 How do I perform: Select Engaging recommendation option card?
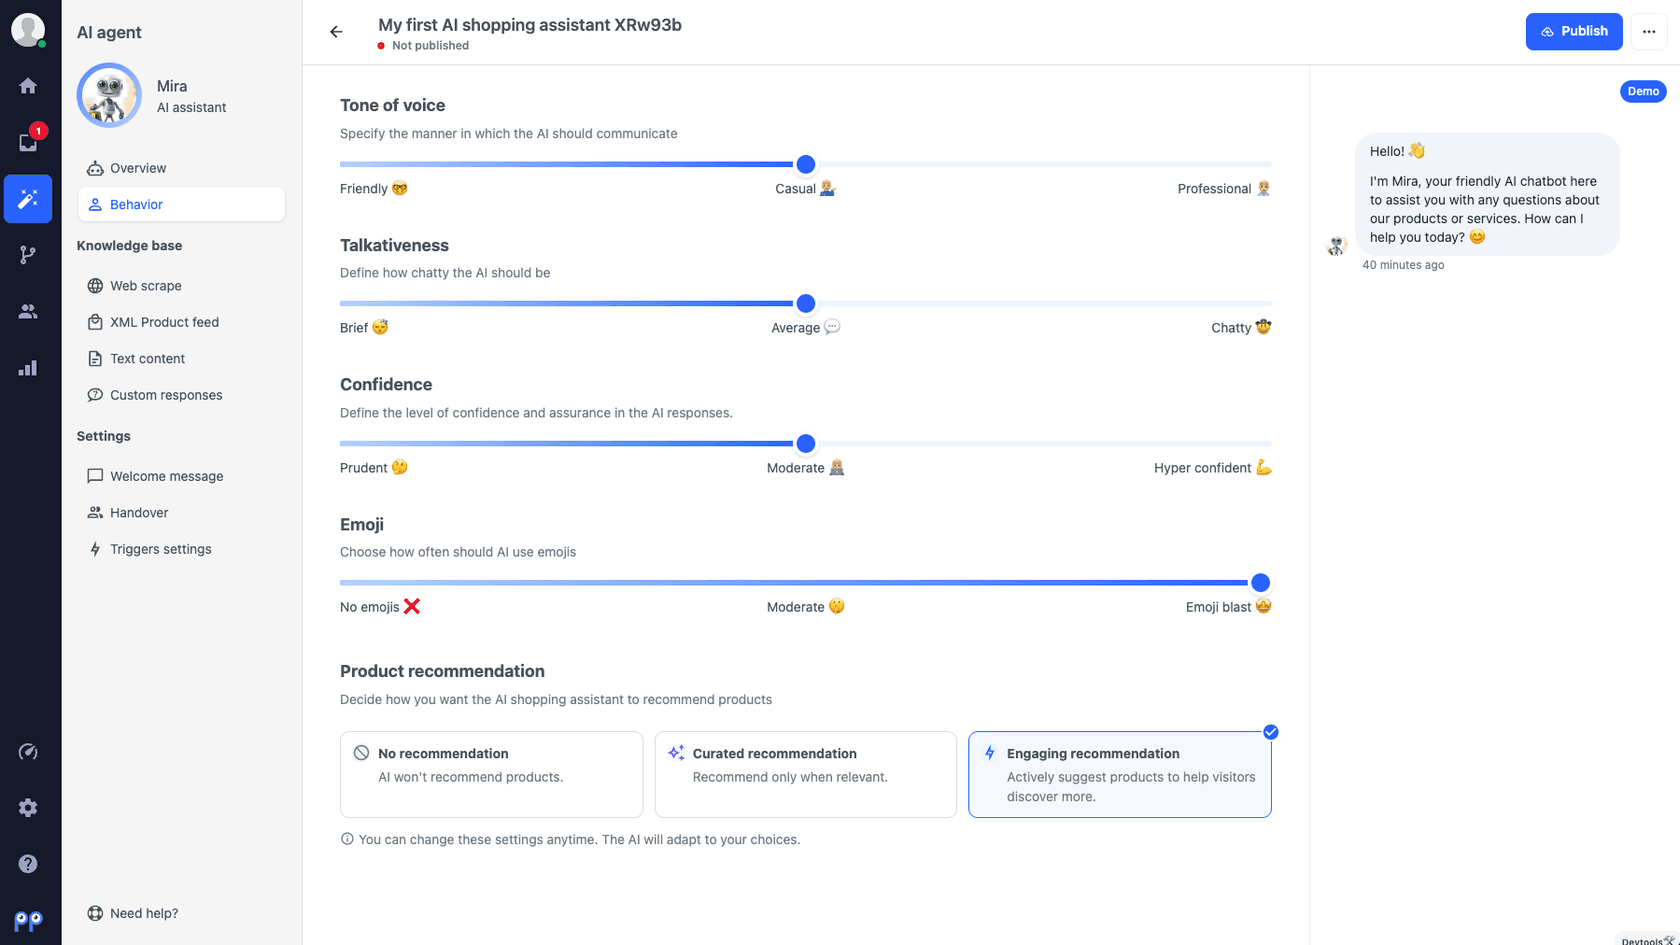click(x=1120, y=774)
